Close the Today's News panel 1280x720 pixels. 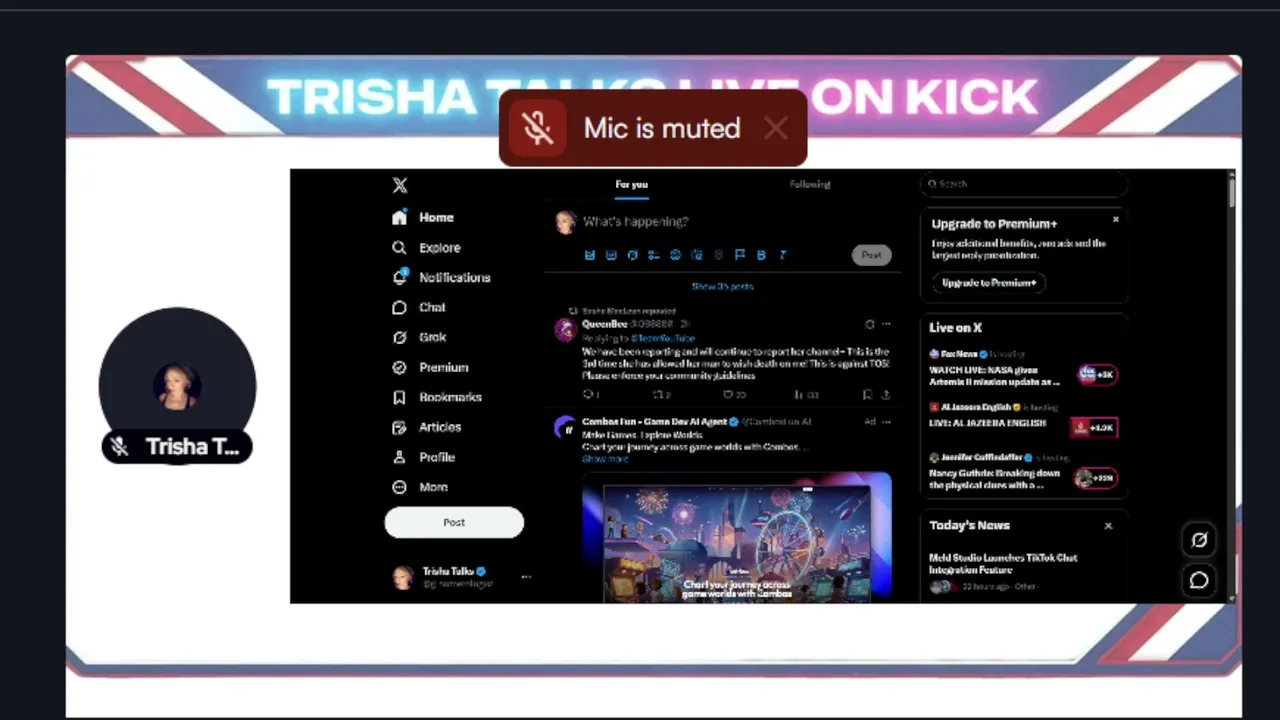coord(1108,526)
